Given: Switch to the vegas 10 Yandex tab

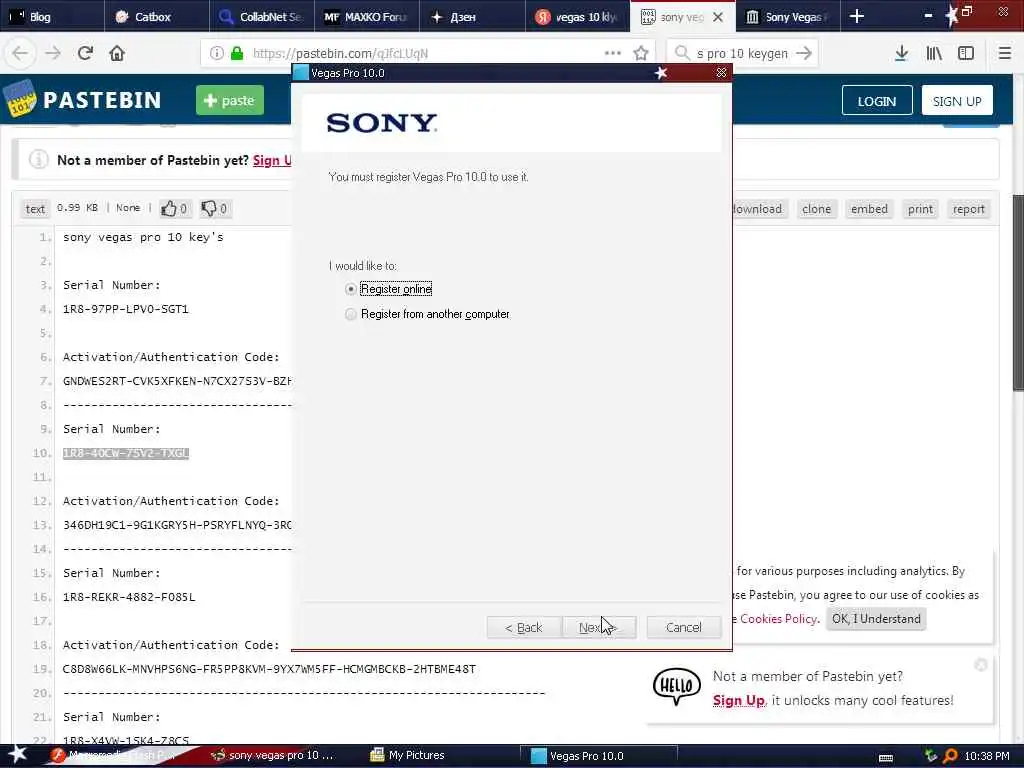Looking at the screenshot, I should 577,16.
